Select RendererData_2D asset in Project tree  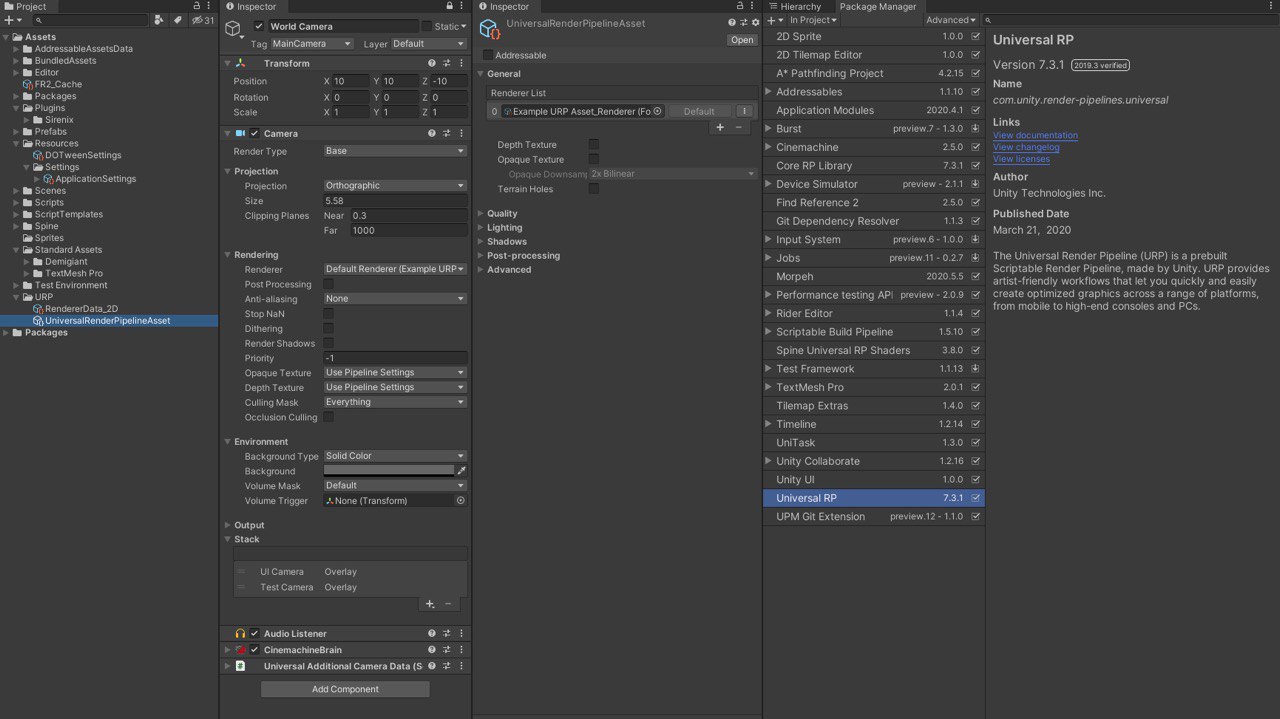click(81, 309)
